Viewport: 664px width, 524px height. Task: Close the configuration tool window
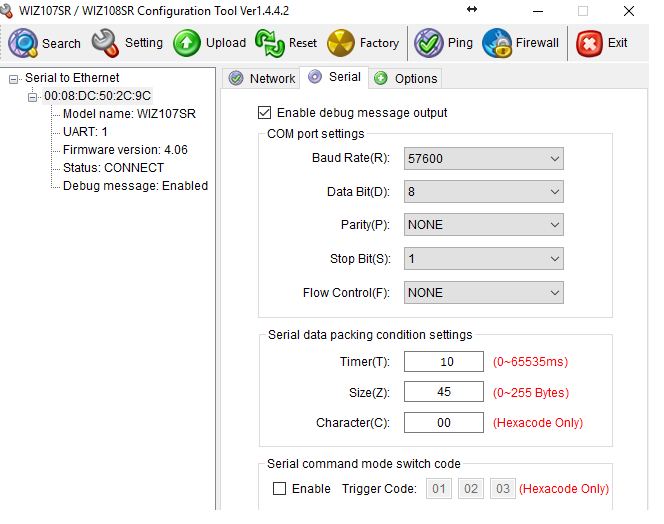click(629, 11)
